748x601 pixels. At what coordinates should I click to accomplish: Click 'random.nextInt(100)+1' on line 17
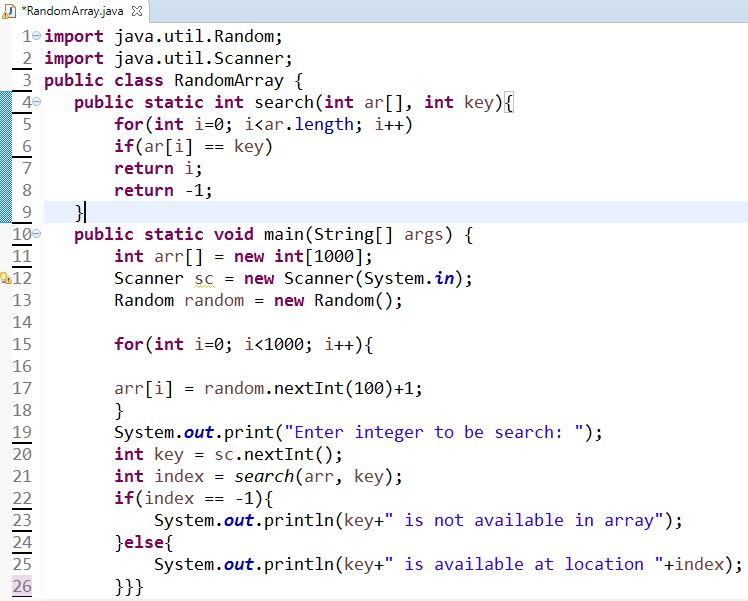coord(309,388)
